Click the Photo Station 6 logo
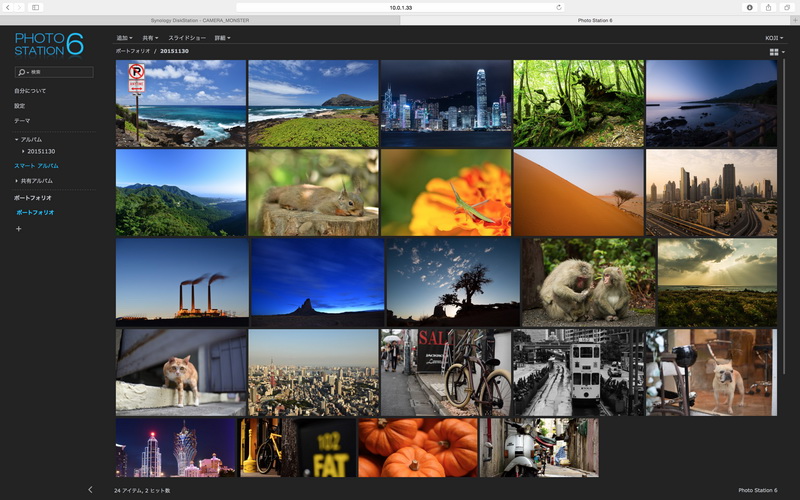This screenshot has width=800, height=500. pyautogui.click(x=49, y=44)
